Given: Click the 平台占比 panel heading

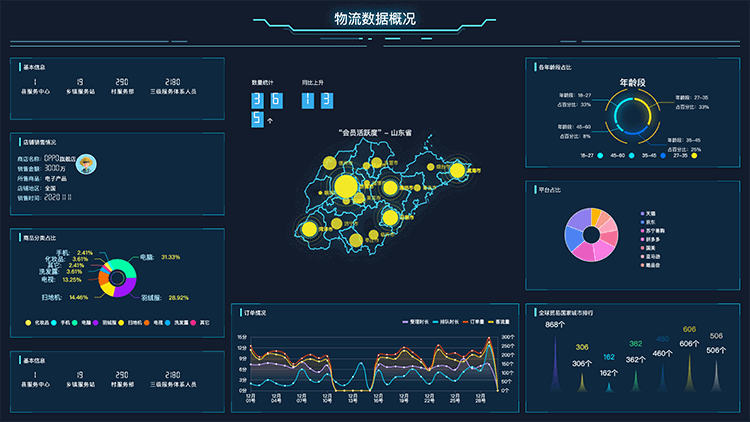Looking at the screenshot, I should 550,190.
